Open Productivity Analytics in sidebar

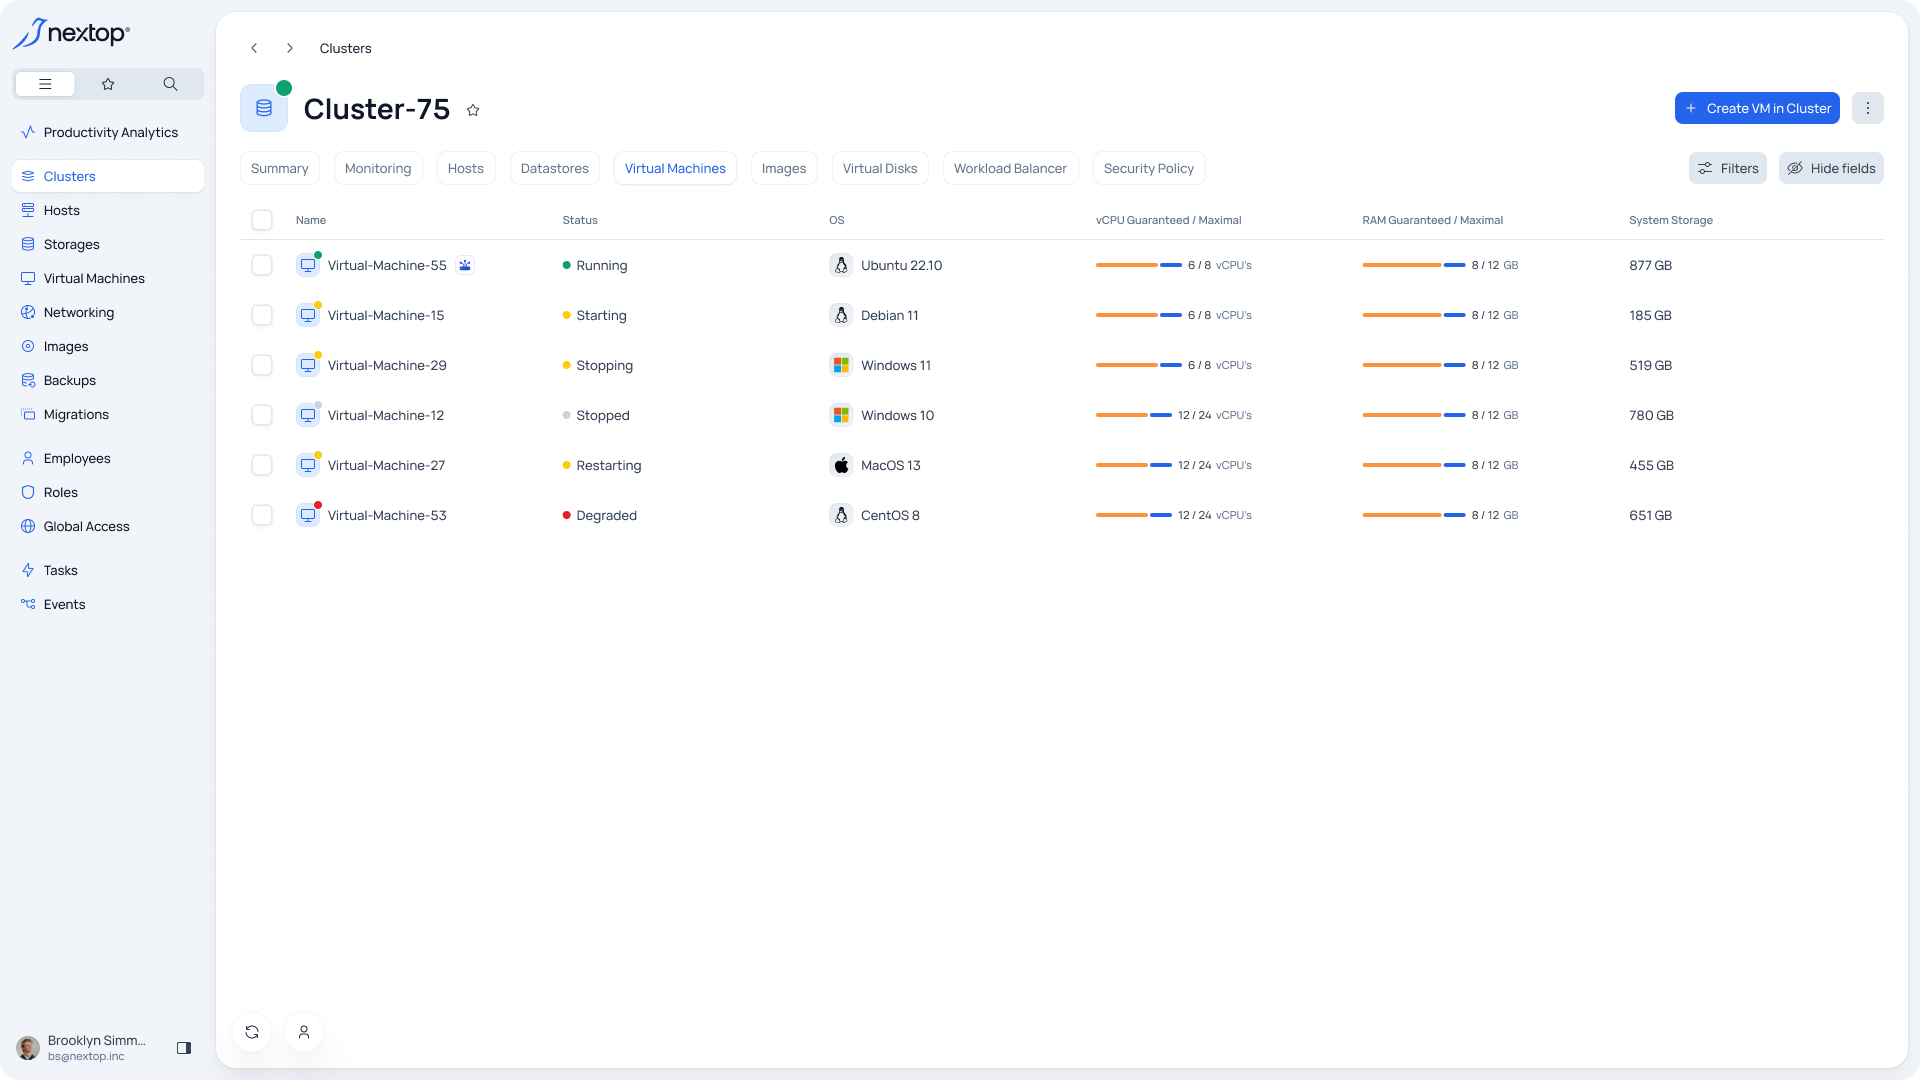click(108, 132)
